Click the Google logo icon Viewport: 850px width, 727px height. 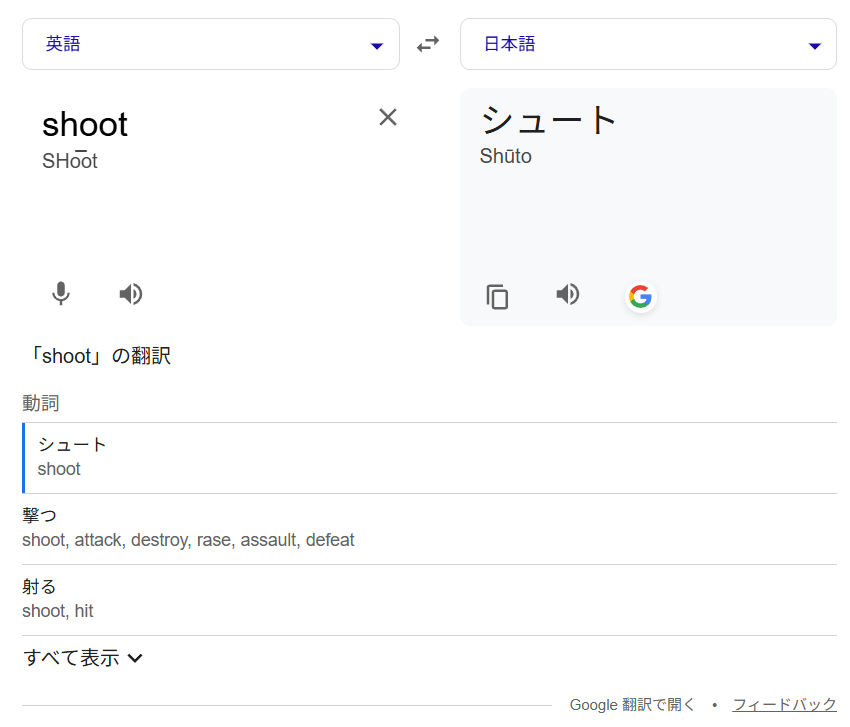(x=640, y=297)
